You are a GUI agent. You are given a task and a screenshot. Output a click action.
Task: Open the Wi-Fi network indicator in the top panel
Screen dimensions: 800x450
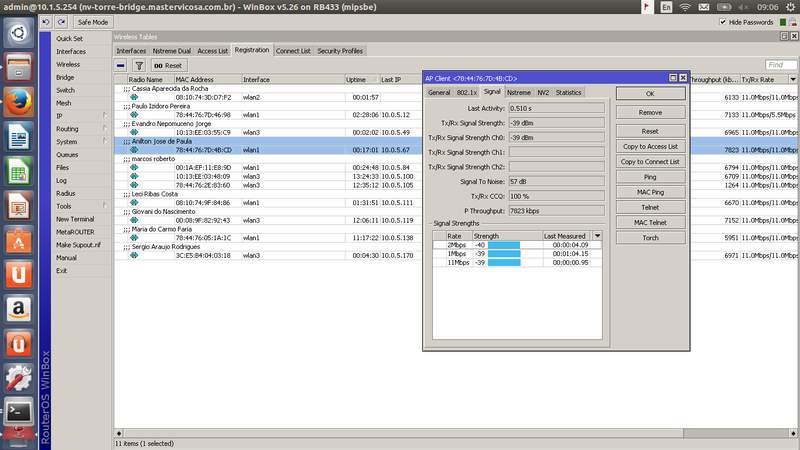point(685,7)
